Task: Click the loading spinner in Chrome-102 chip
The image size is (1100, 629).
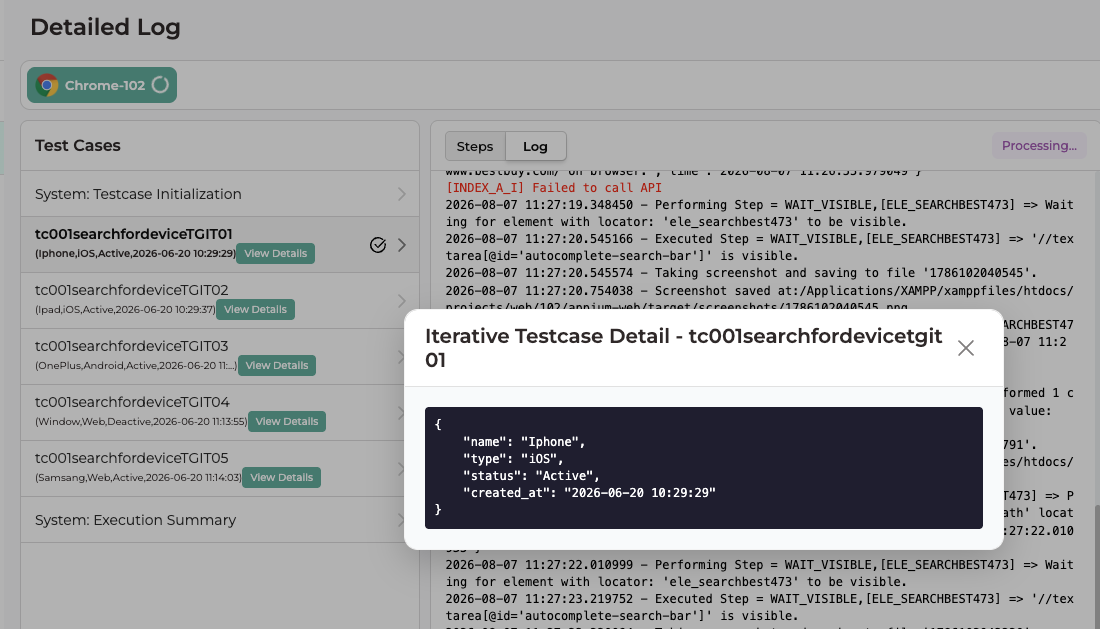Action: [x=160, y=85]
